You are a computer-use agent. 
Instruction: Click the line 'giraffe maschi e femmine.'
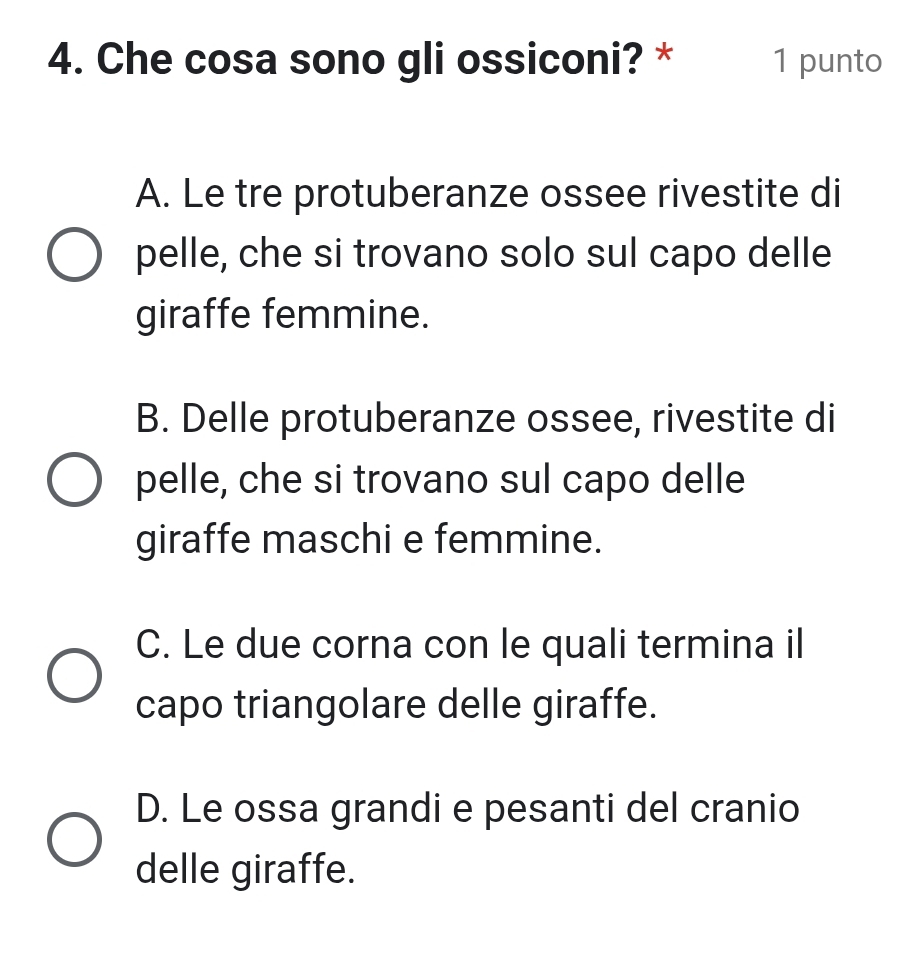click(369, 543)
